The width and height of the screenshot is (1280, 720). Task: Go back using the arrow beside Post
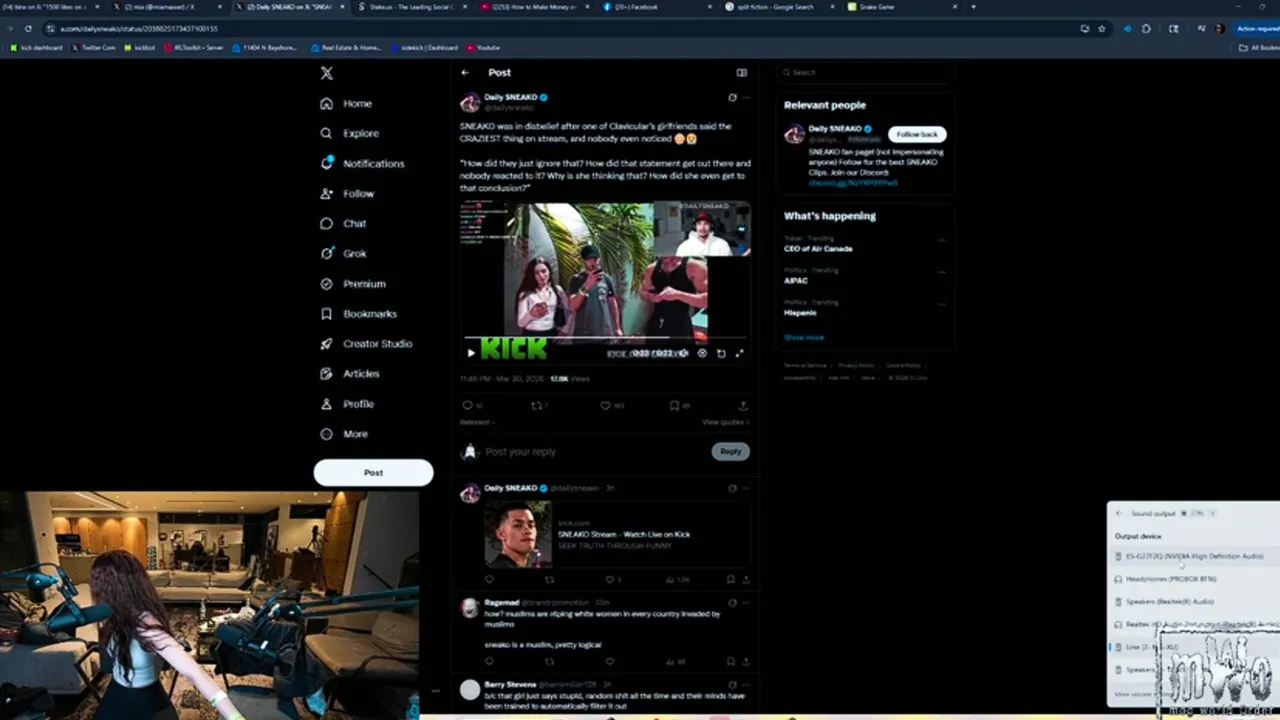[x=465, y=72]
